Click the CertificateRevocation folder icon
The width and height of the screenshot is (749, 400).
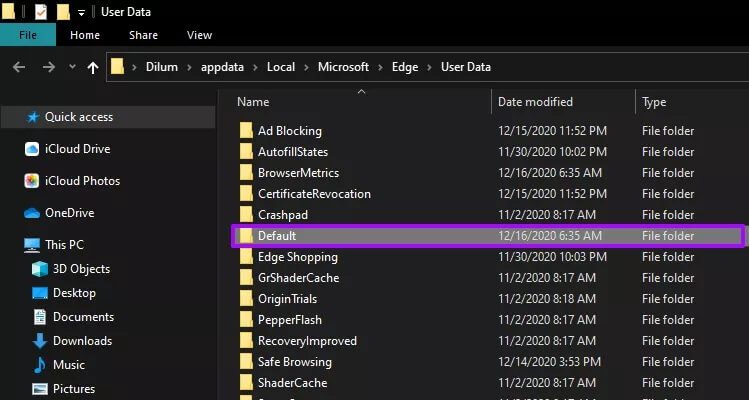(246, 194)
